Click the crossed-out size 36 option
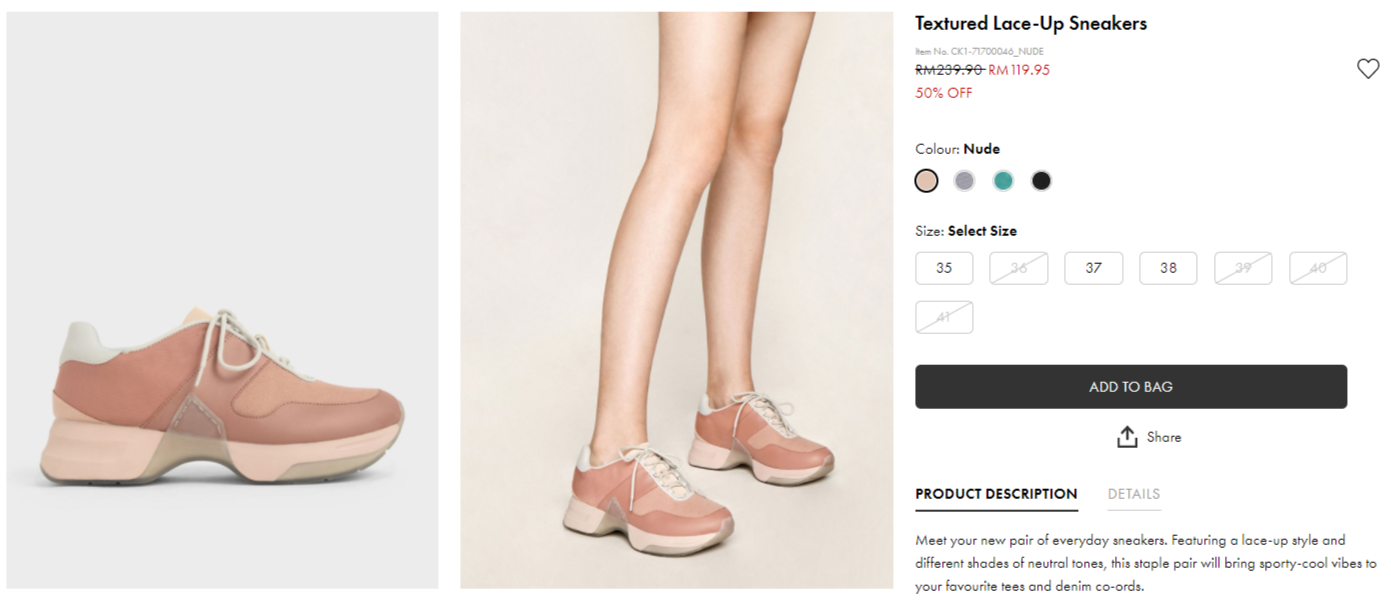Viewport: 1391px width, 600px height. click(x=1019, y=268)
